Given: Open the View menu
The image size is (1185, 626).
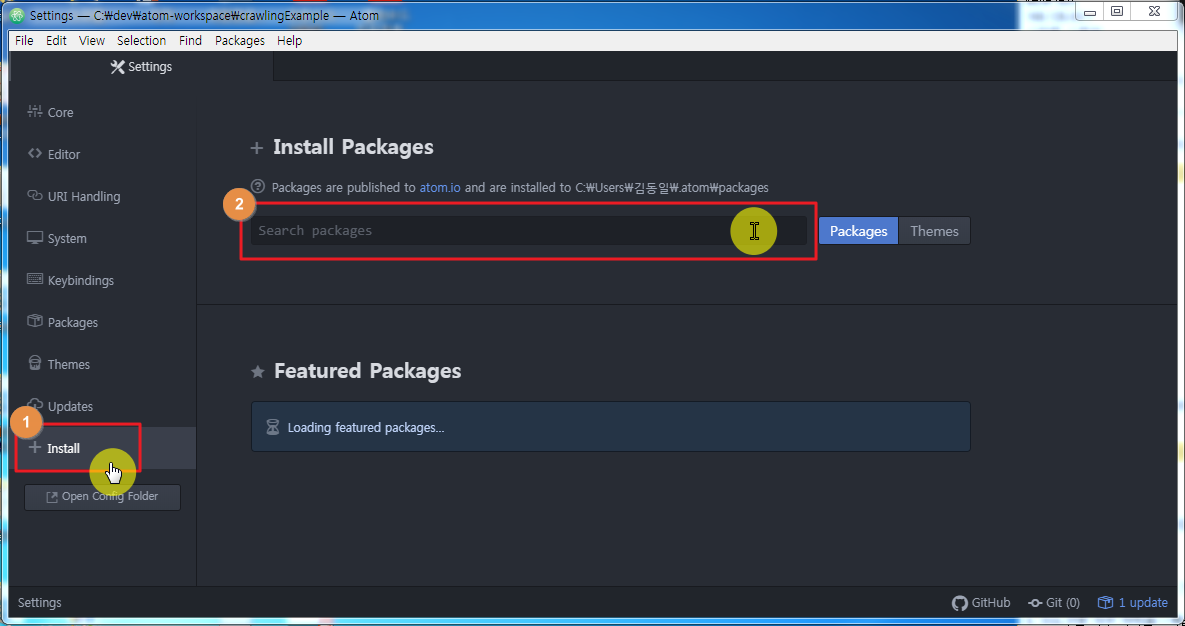Looking at the screenshot, I should (91, 41).
